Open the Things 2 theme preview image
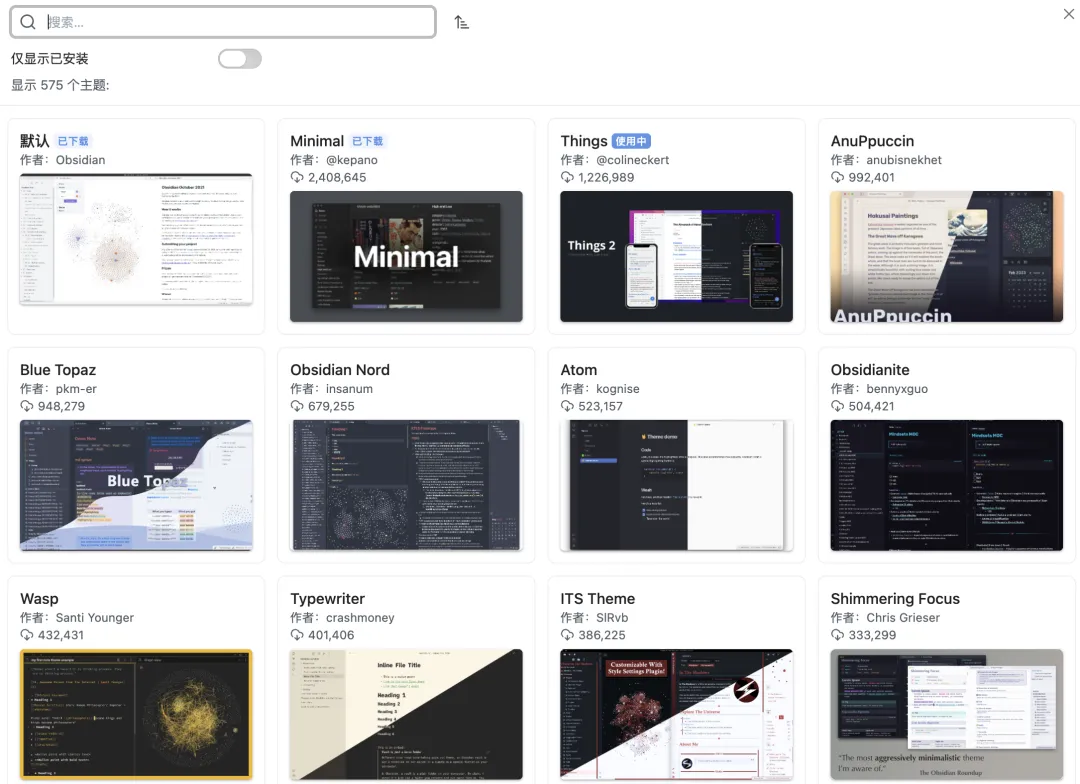The image size is (1080, 784). pyautogui.click(x=676, y=256)
